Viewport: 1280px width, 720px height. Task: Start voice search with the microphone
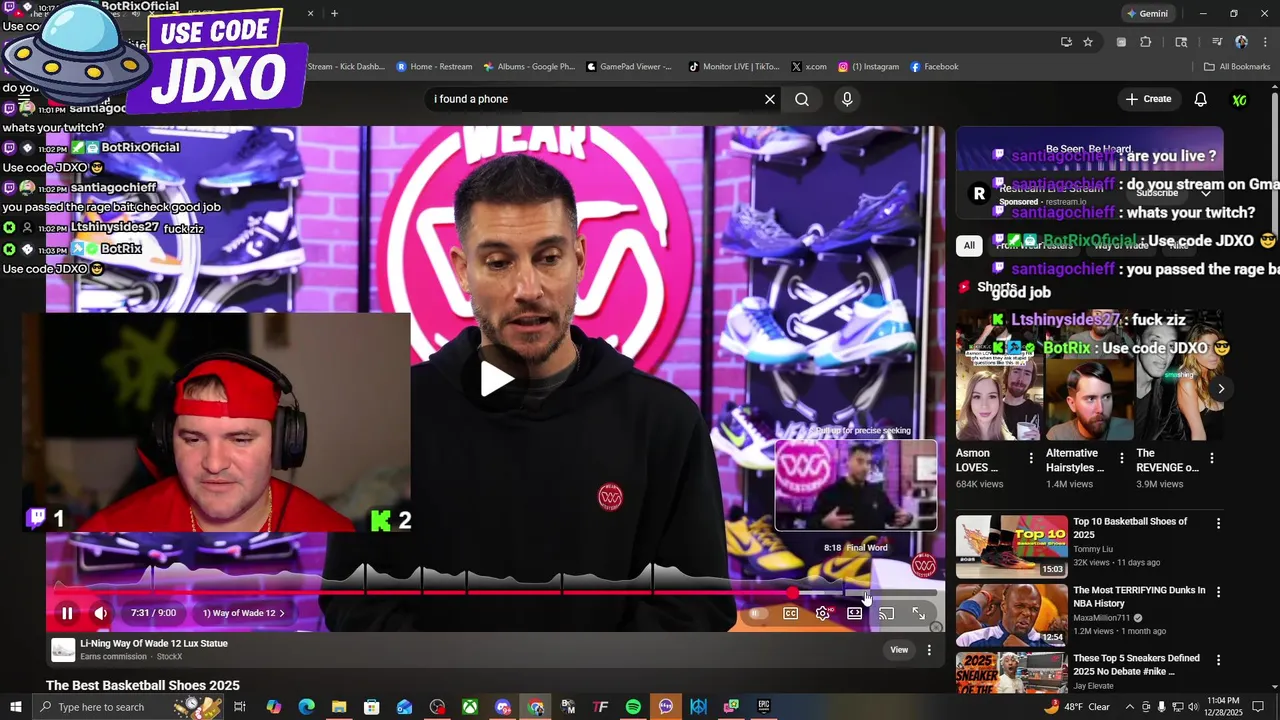point(847,99)
